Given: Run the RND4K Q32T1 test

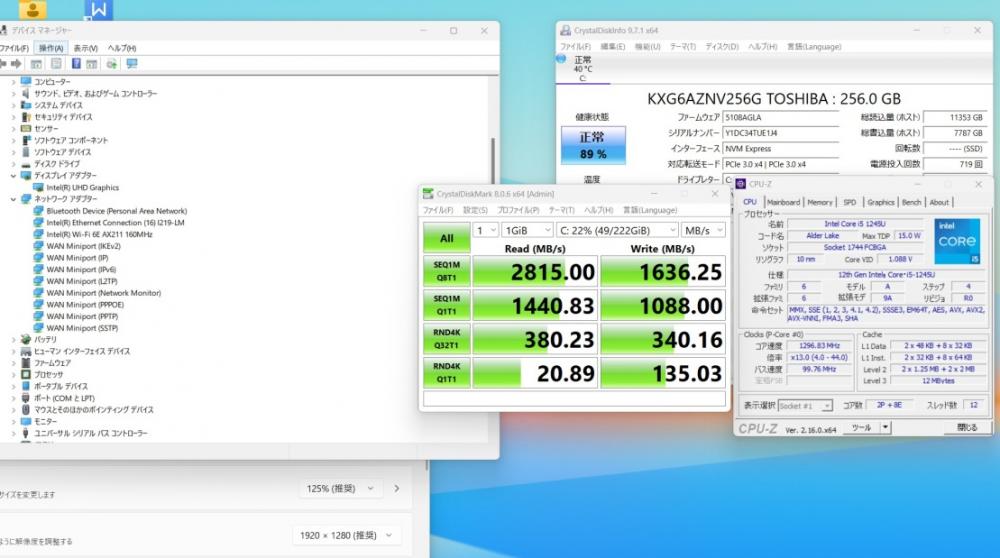Looking at the screenshot, I should (446, 339).
